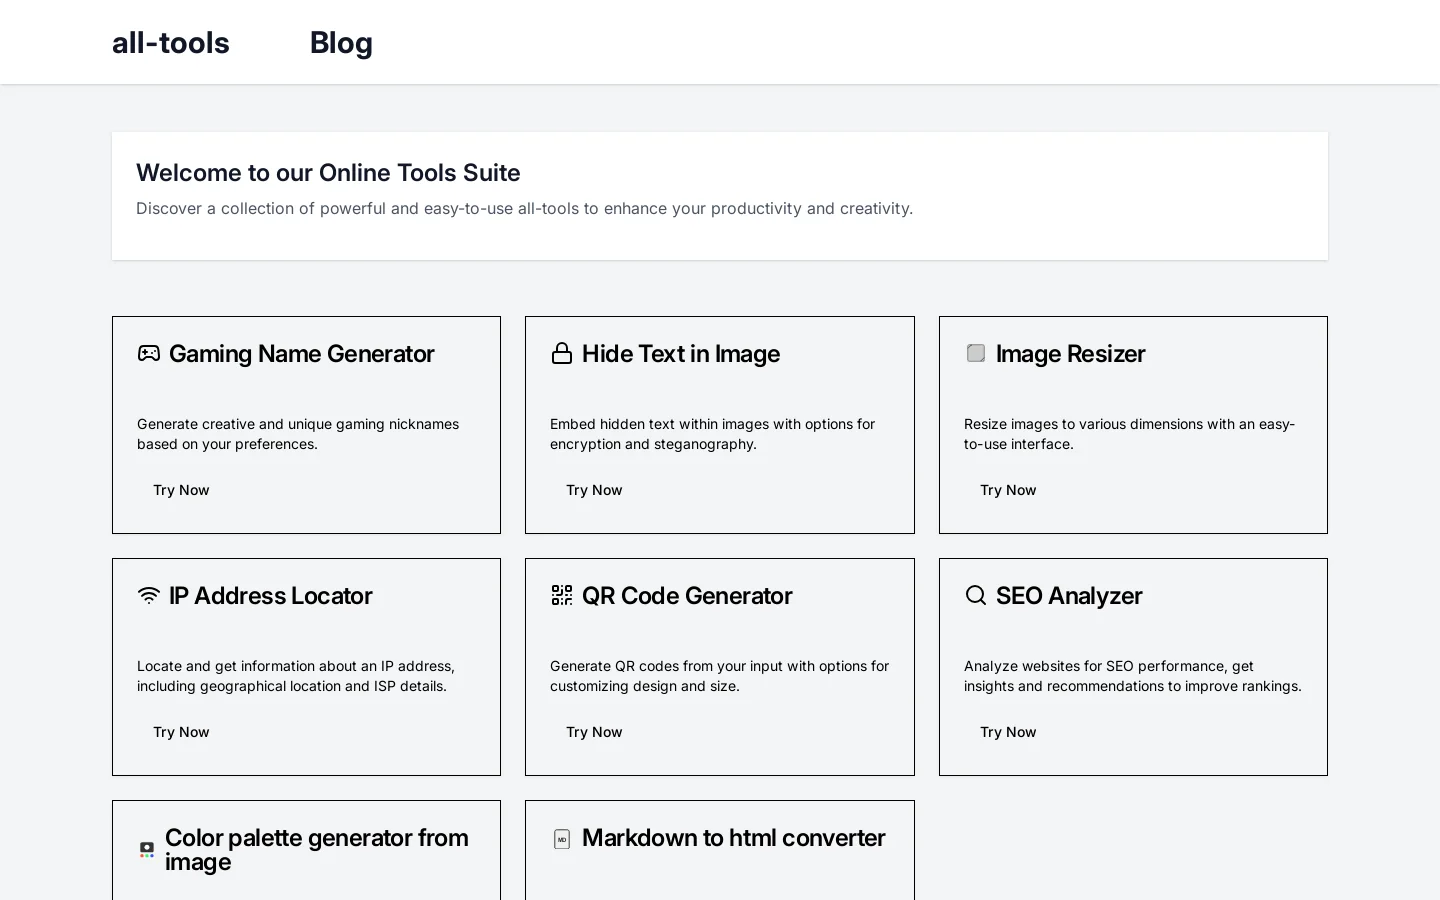Screen dimensions: 1440x900
Task: Click the 'Analyze websites for SEO performance' description
Action: (1133, 676)
